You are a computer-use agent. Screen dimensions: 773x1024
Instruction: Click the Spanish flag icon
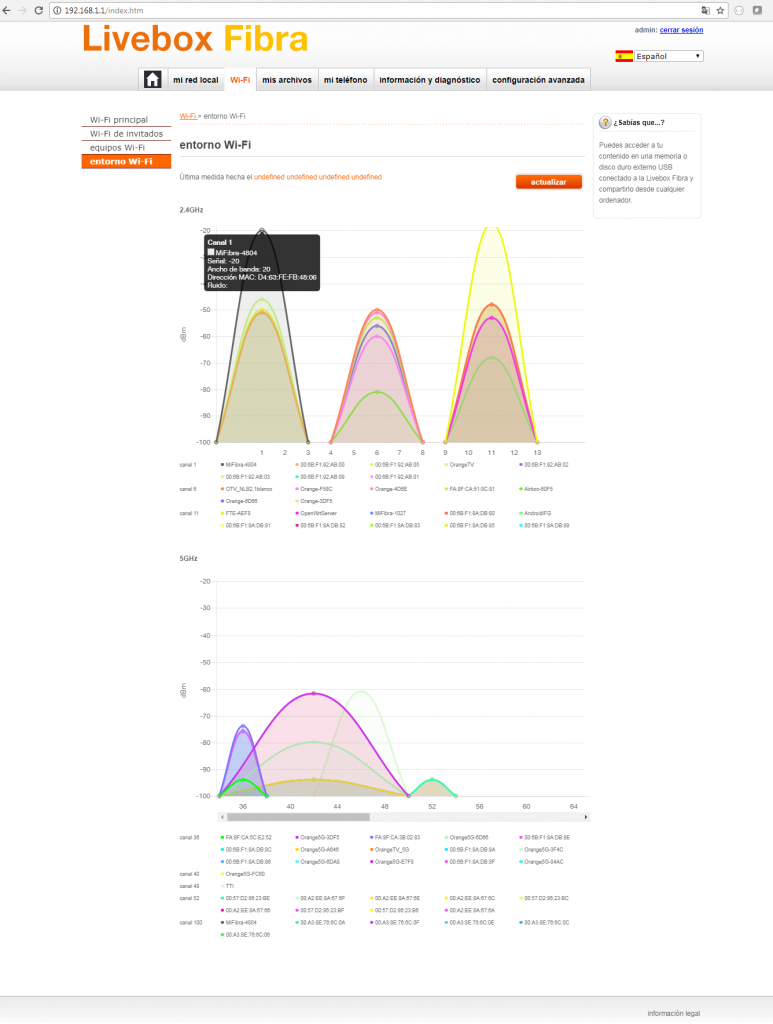point(624,56)
